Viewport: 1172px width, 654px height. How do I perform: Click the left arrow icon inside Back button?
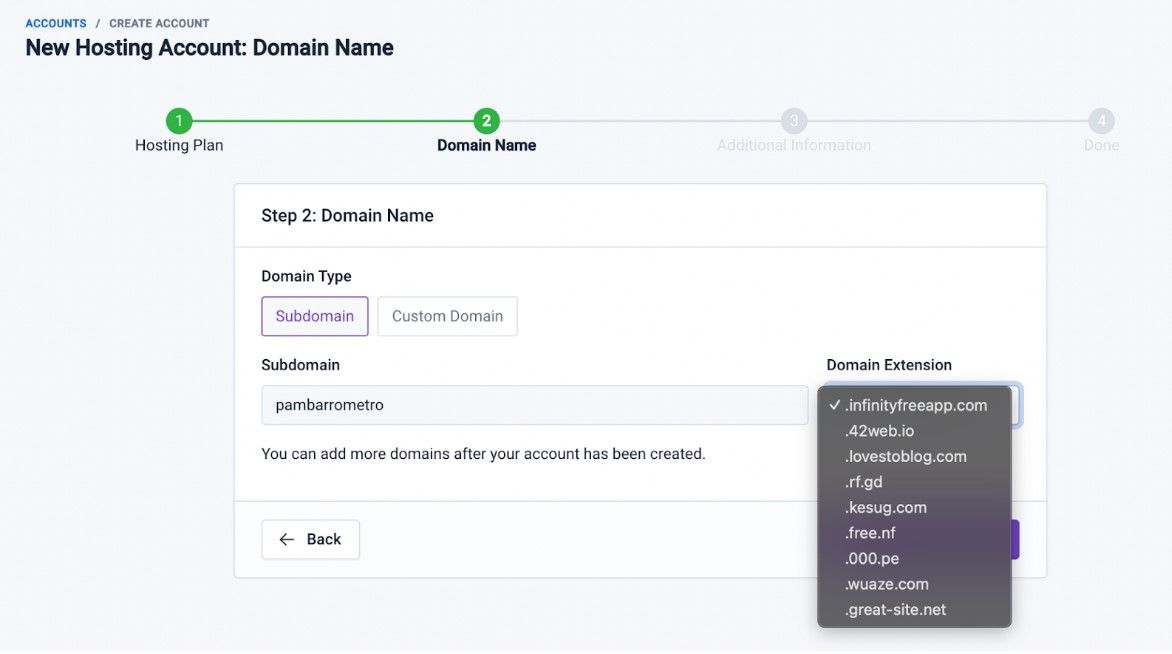point(287,538)
